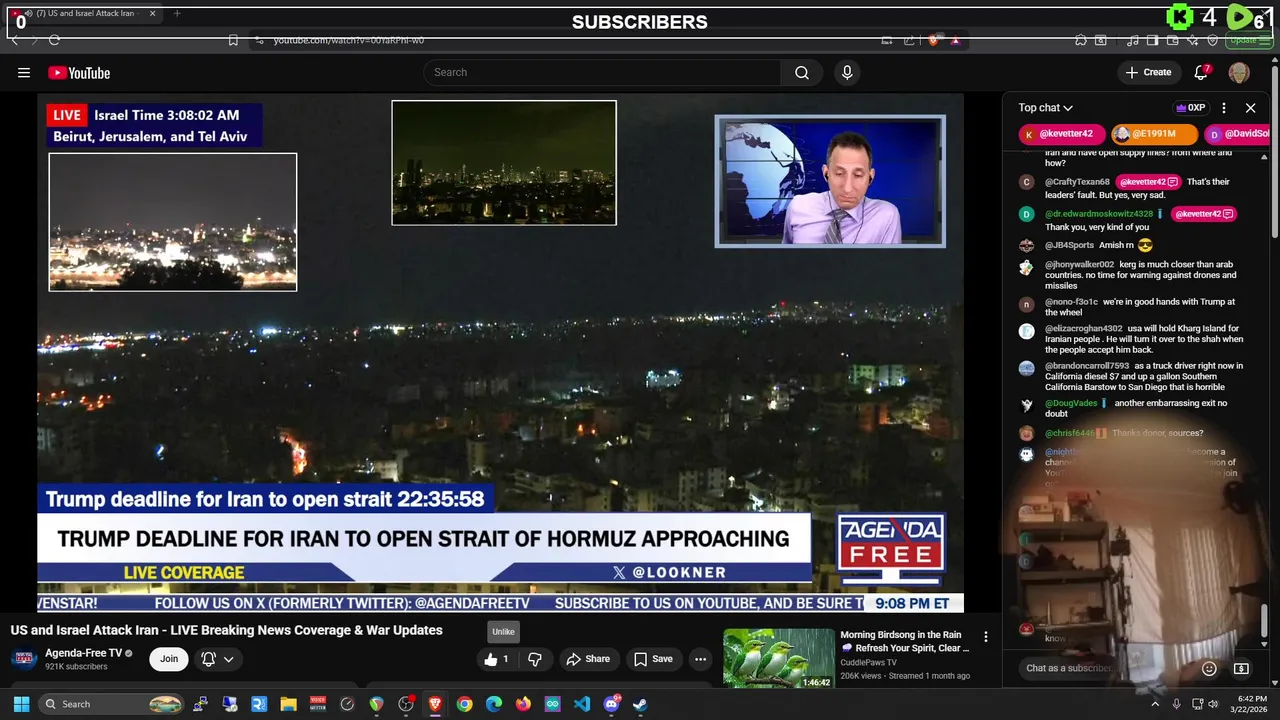The width and height of the screenshot is (1280, 720).
Task: Click the Brave Shields lion icon
Action: point(934,40)
